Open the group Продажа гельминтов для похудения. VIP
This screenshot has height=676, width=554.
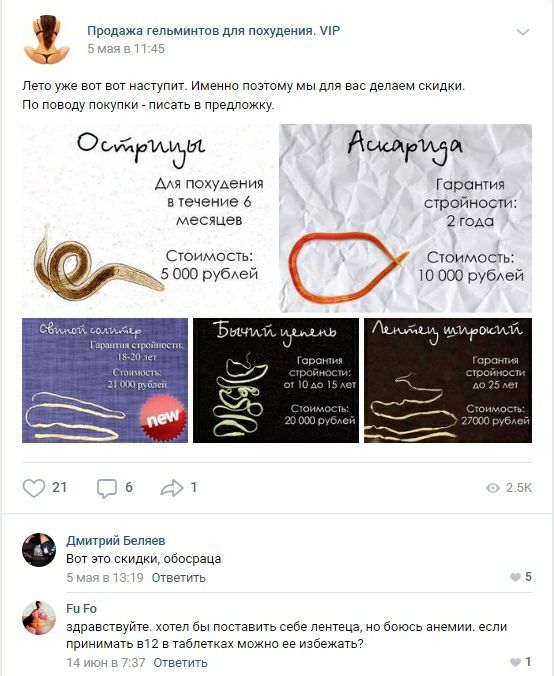click(x=213, y=31)
